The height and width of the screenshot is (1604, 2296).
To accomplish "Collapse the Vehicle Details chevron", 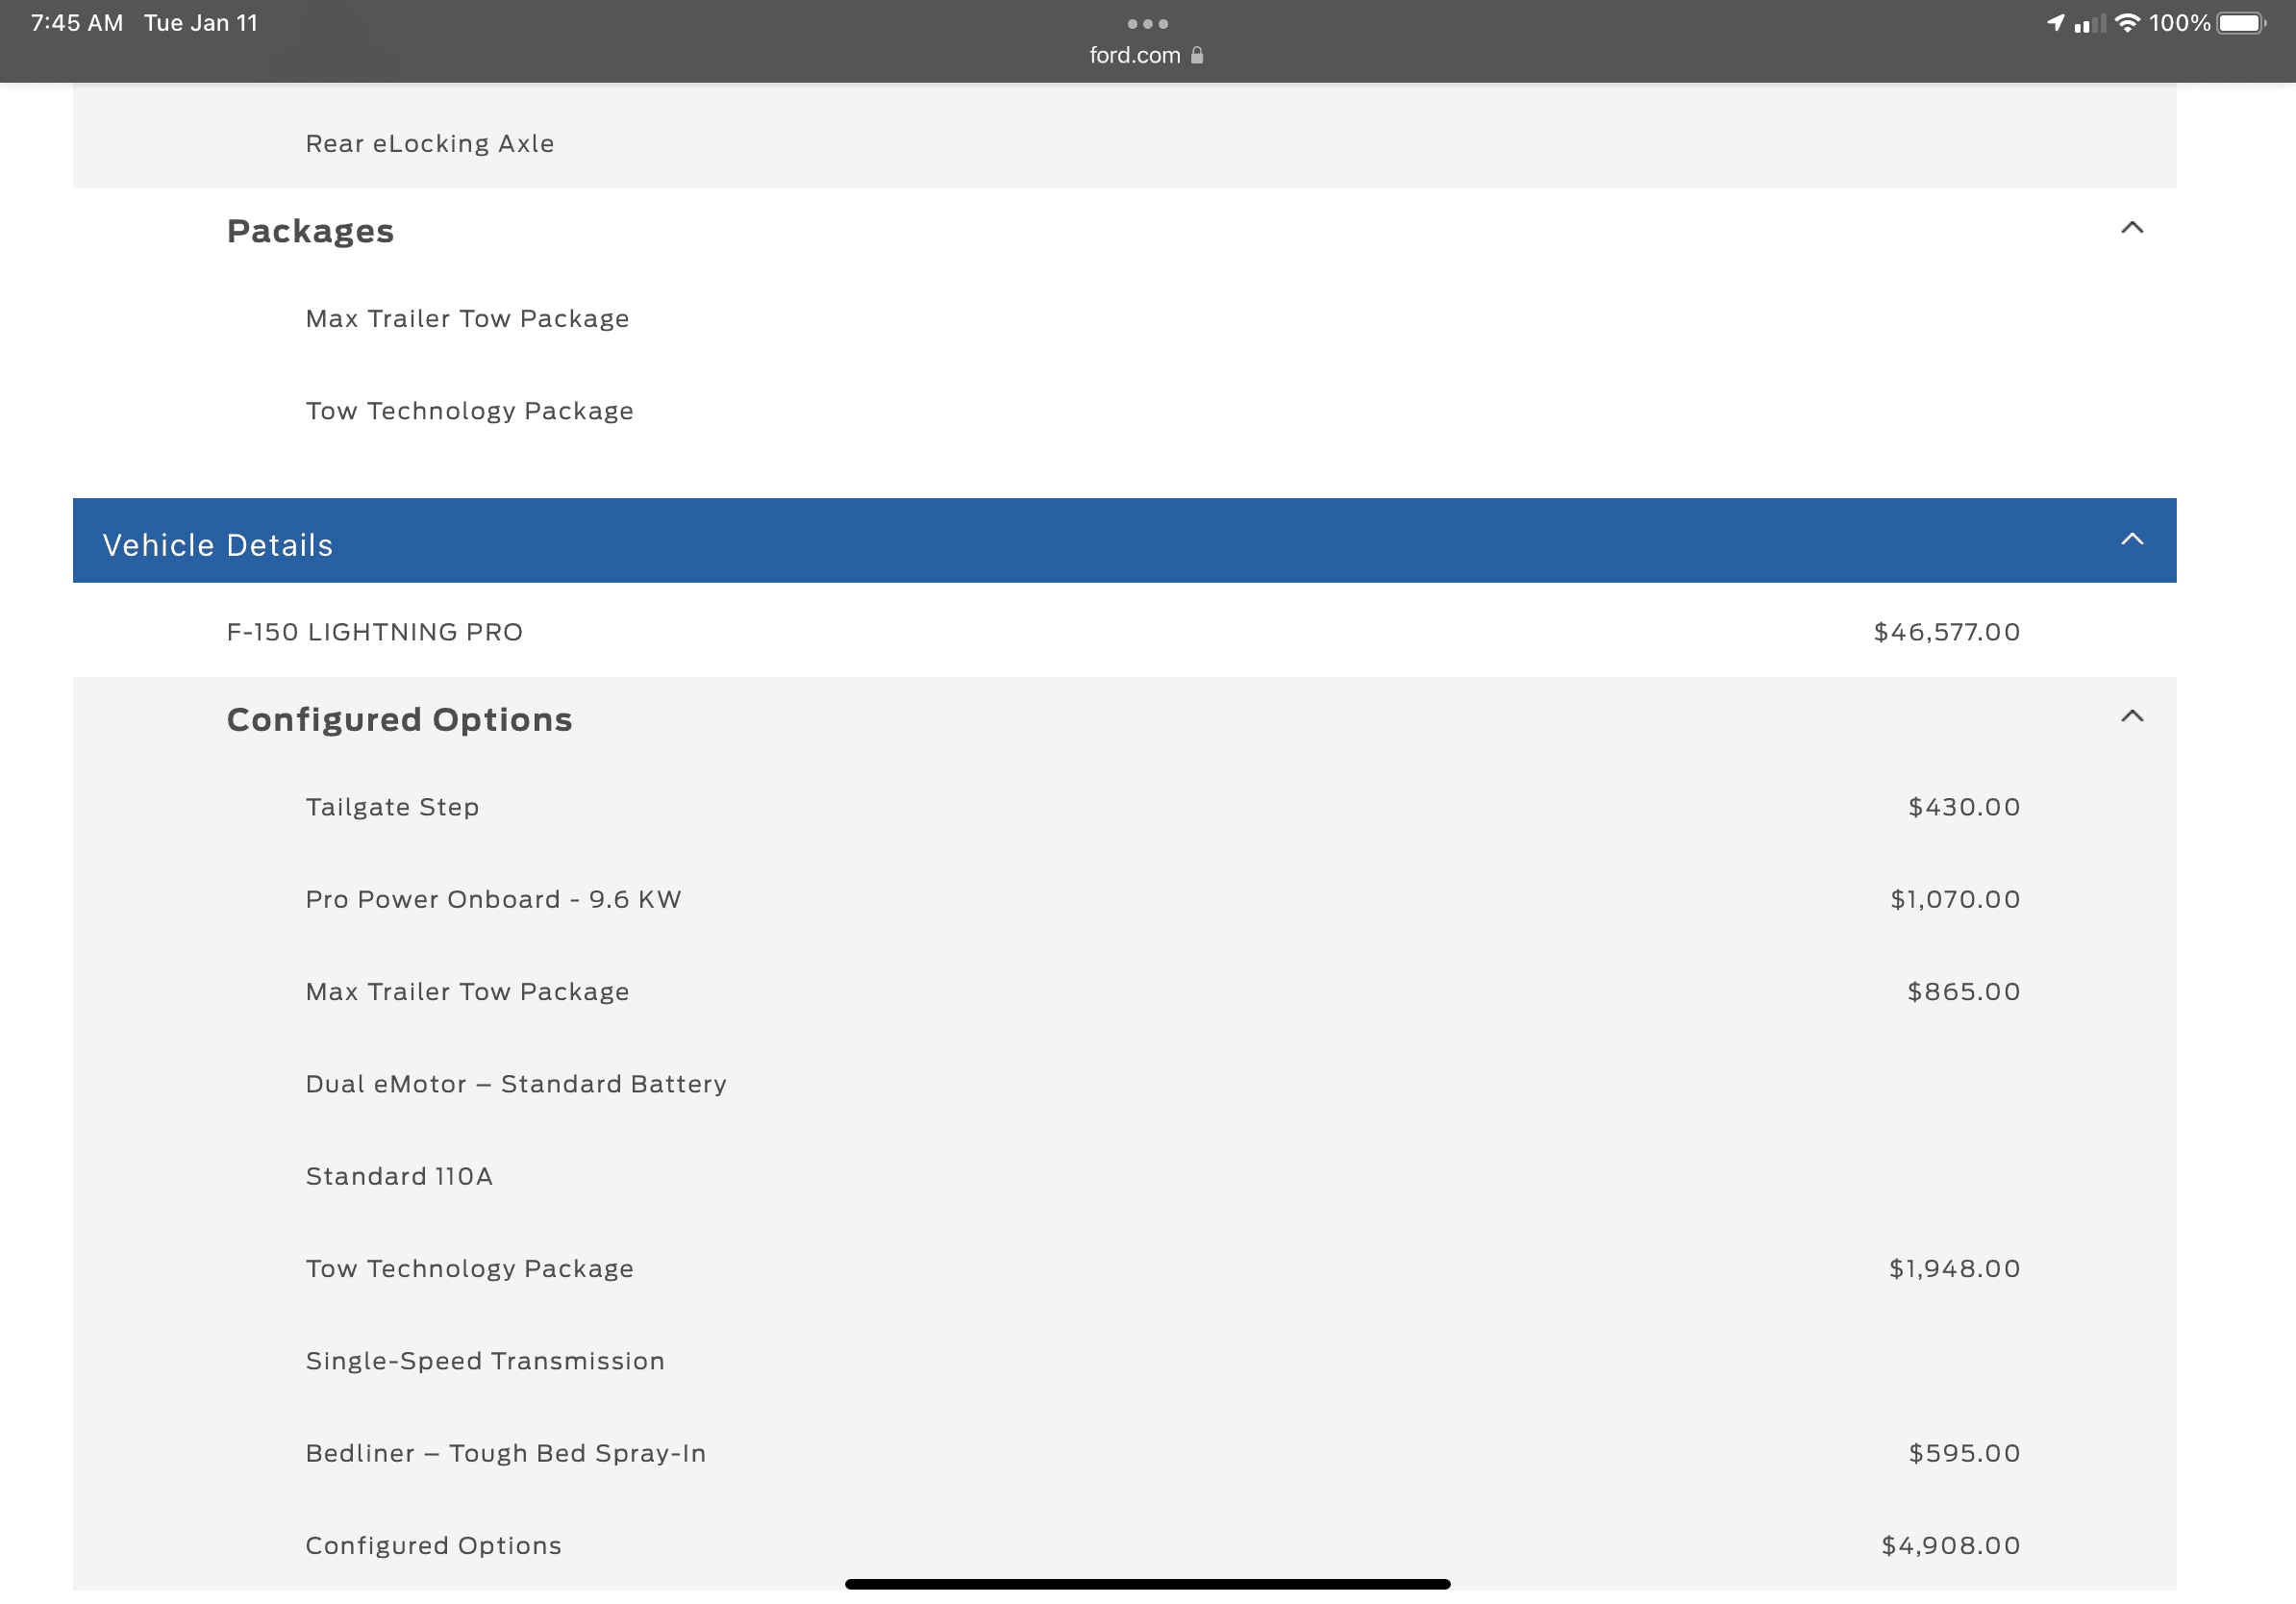I will (2131, 540).
